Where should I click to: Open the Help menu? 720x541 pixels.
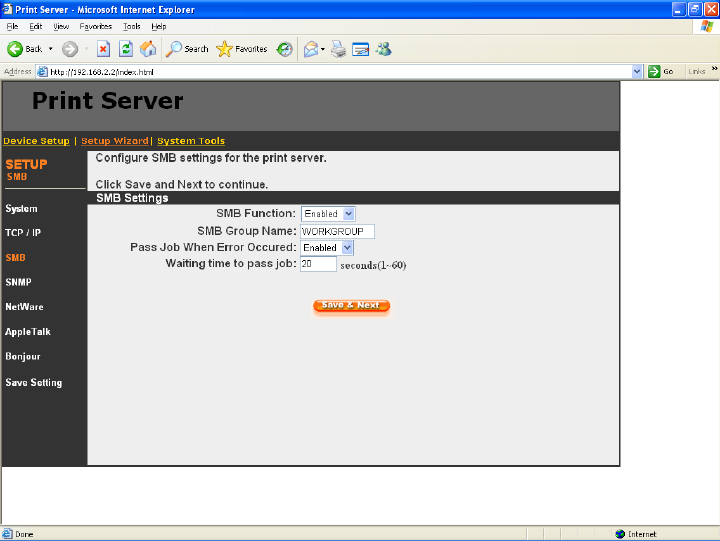(158, 26)
